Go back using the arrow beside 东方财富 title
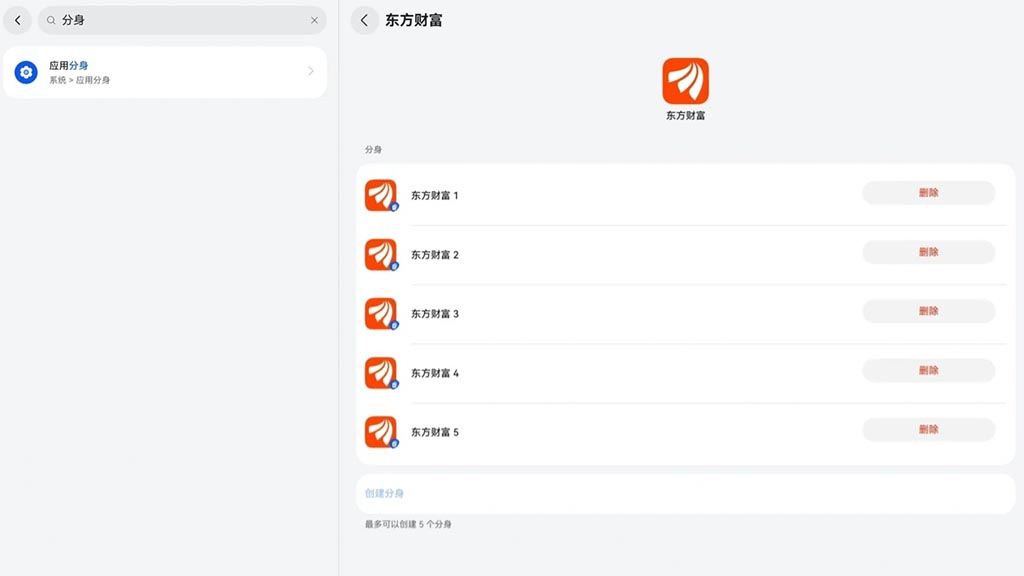1024x576 pixels. click(x=364, y=20)
